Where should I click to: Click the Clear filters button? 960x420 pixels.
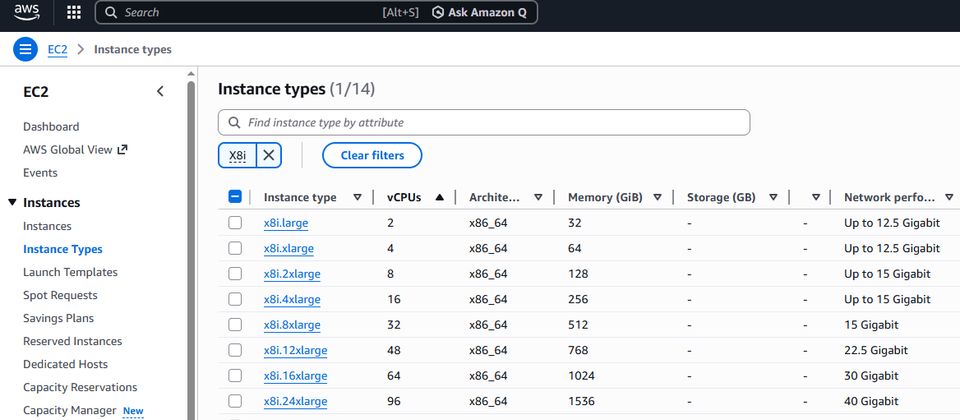pos(372,156)
